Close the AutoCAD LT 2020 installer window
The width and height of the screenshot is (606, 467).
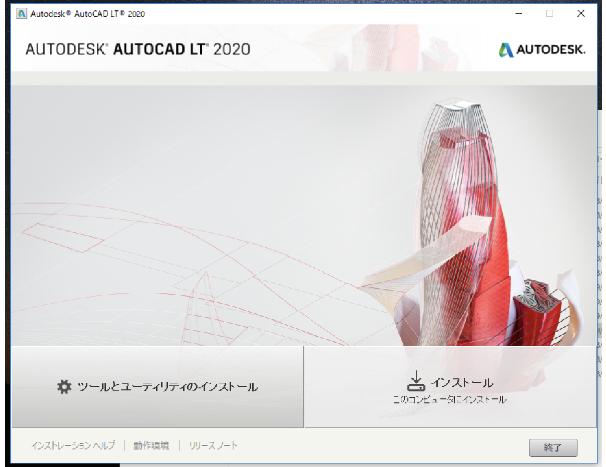(x=580, y=14)
